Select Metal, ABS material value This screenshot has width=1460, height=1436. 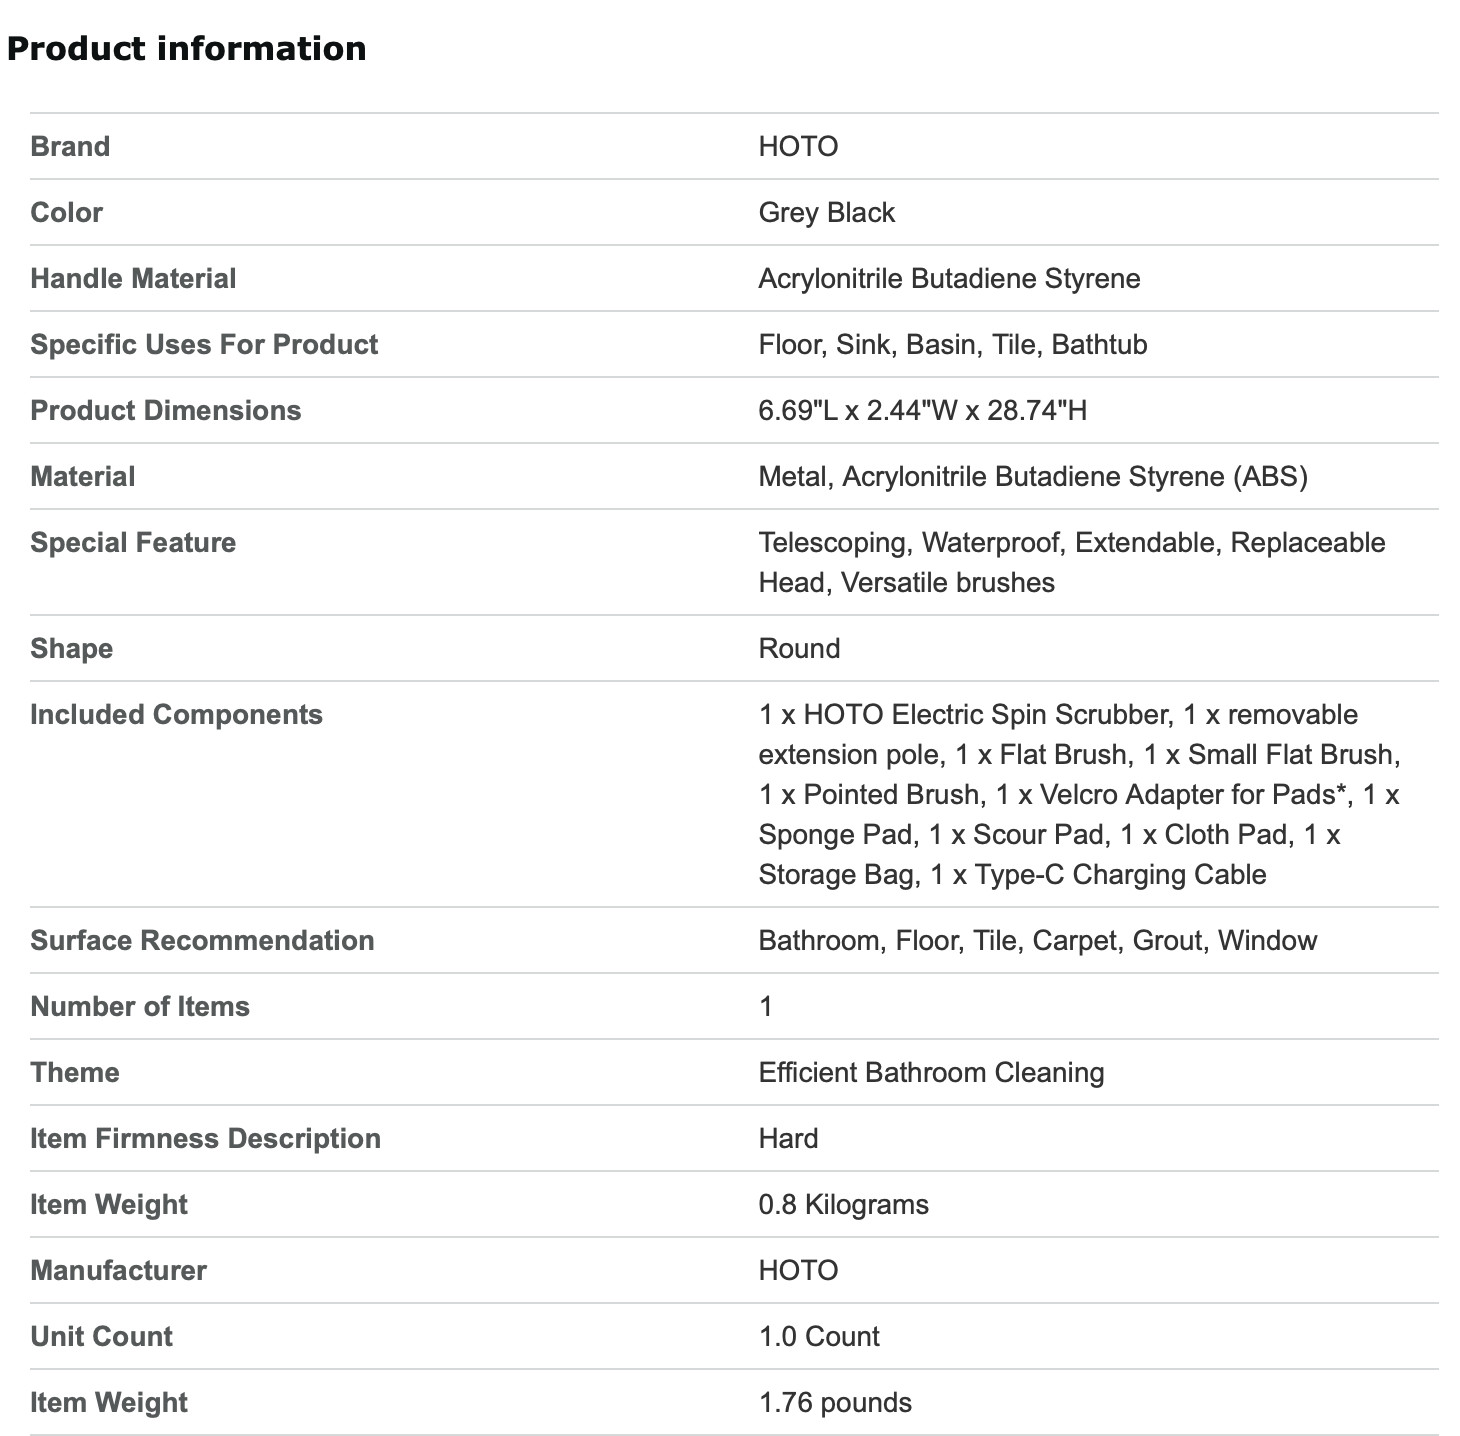click(1033, 476)
